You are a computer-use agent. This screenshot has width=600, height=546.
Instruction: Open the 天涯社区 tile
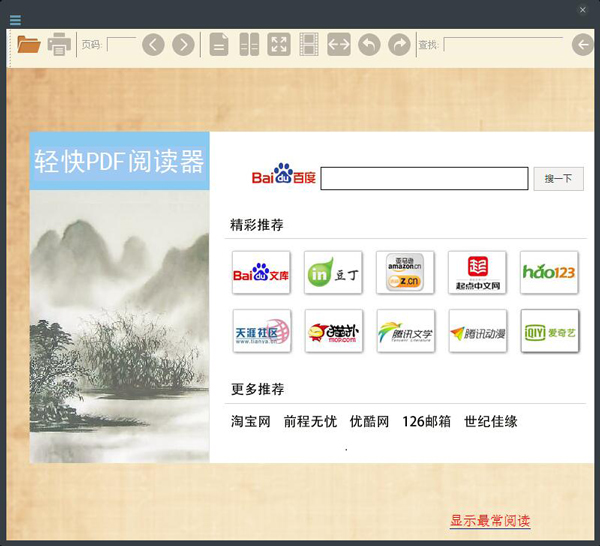pos(262,331)
